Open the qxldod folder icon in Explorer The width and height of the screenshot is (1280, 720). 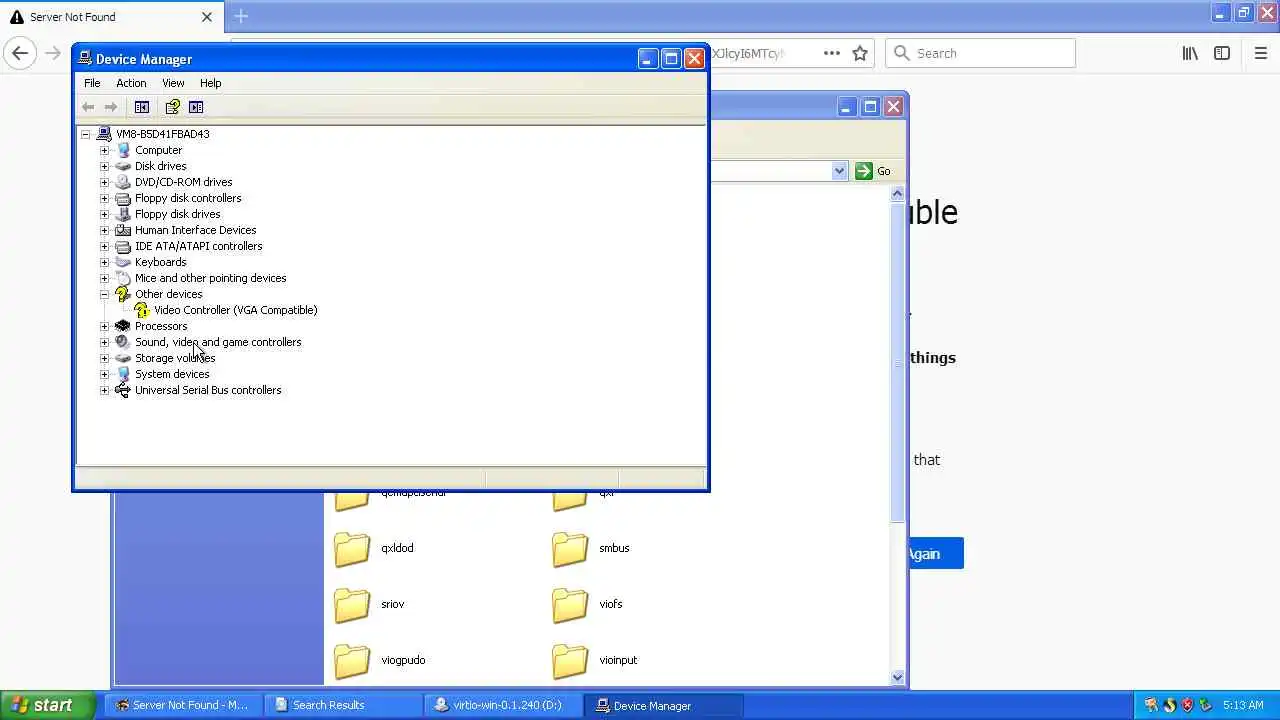coord(351,548)
